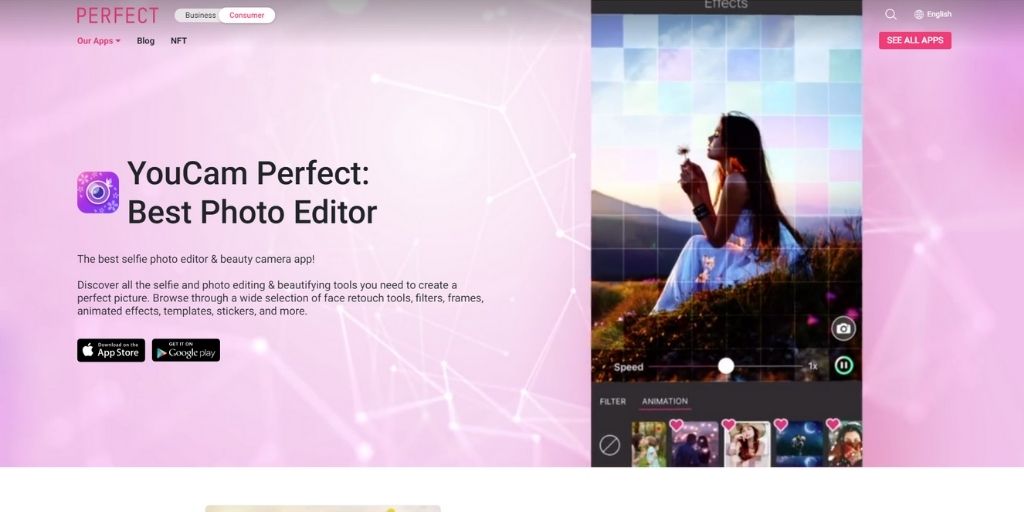1024x512 pixels.
Task: Select the blue moon night thumbnail
Action: coord(799,444)
